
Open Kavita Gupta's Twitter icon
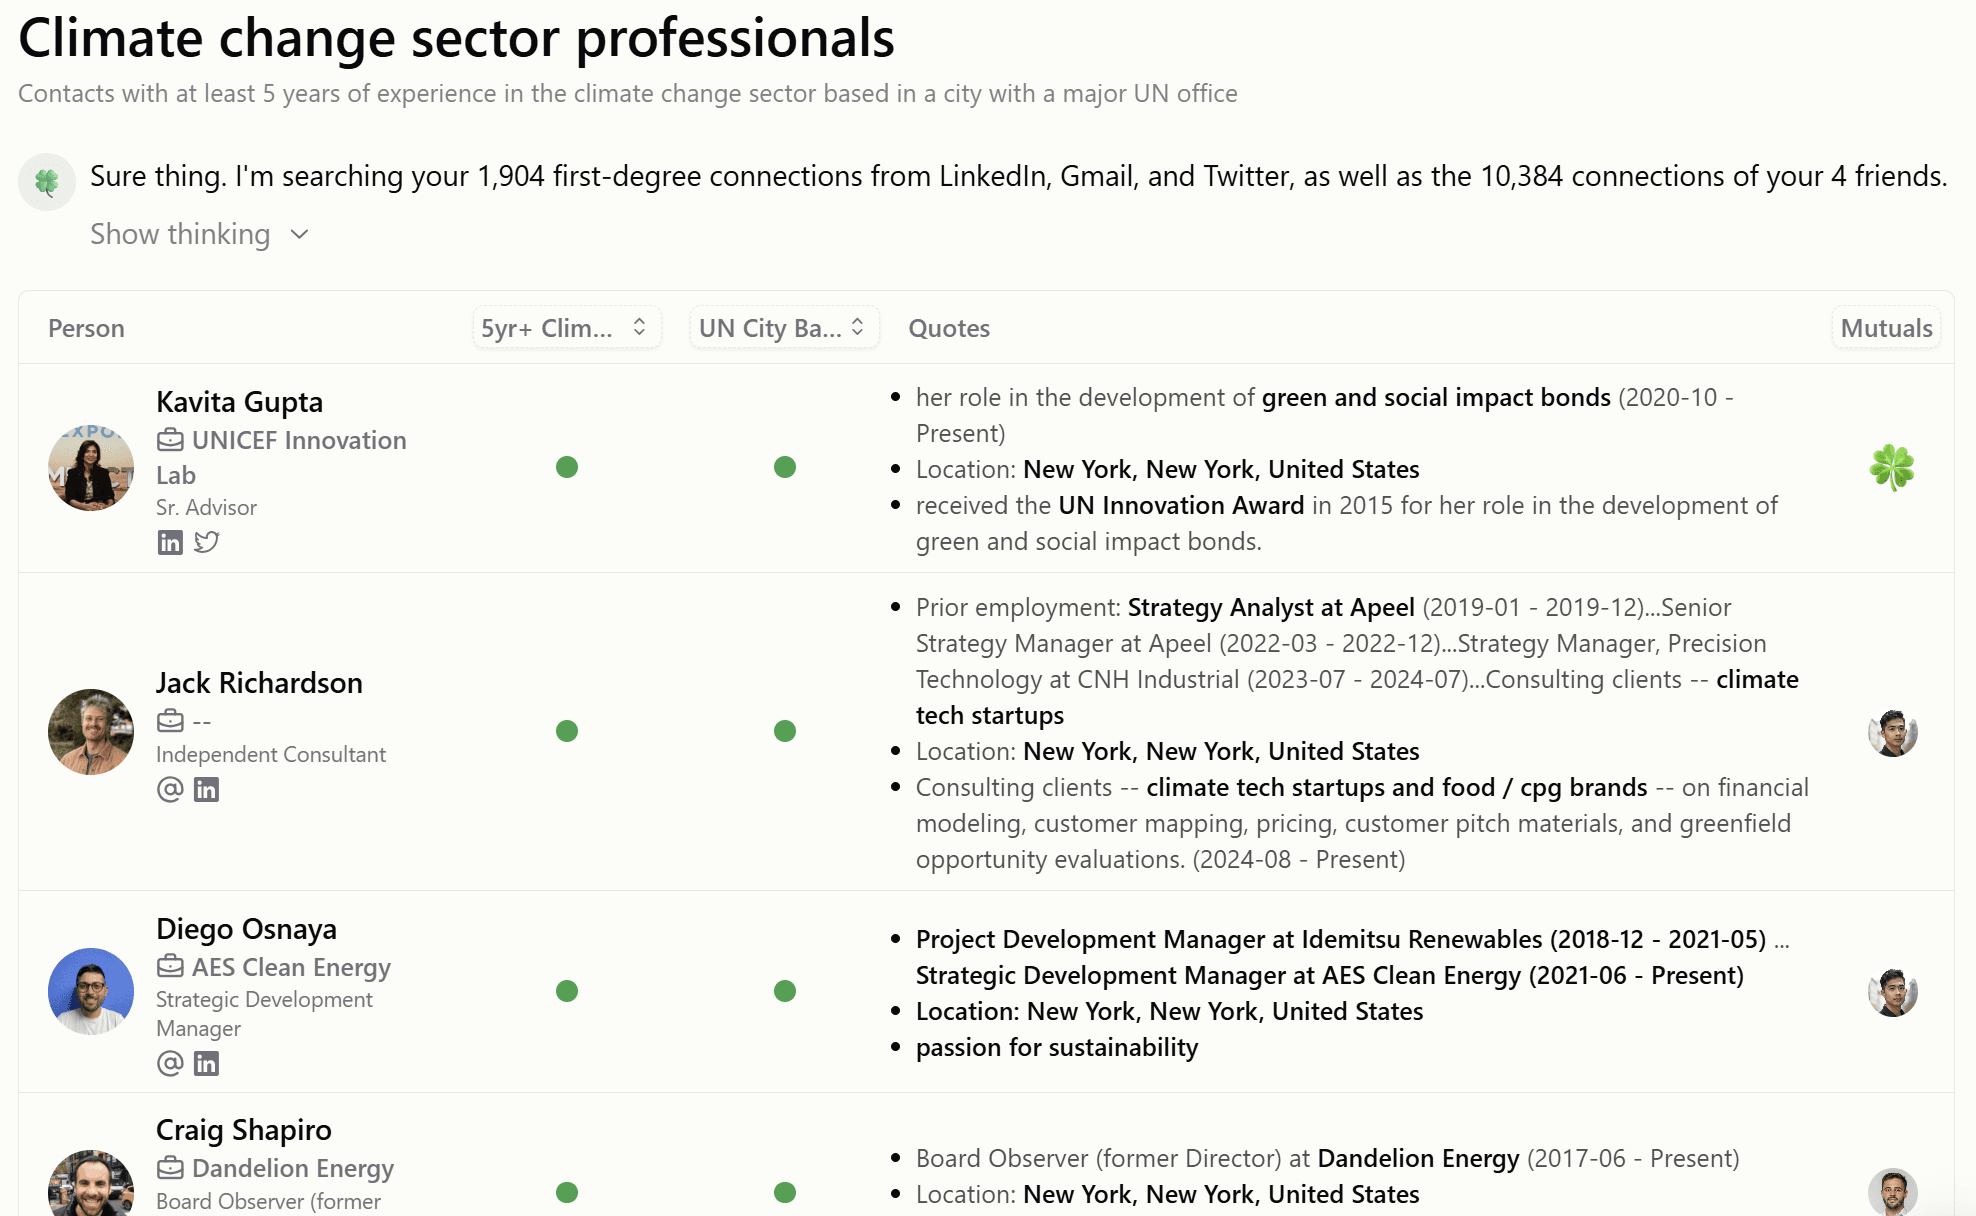[x=206, y=542]
